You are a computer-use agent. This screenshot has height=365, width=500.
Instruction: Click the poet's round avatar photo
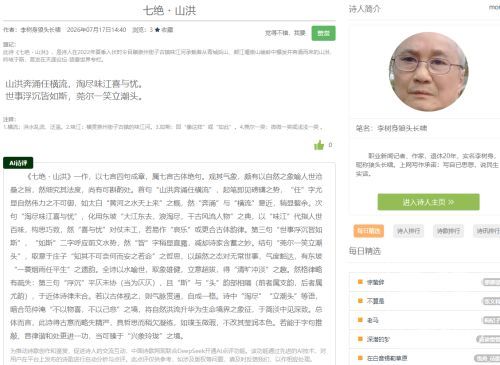[x=428, y=71]
